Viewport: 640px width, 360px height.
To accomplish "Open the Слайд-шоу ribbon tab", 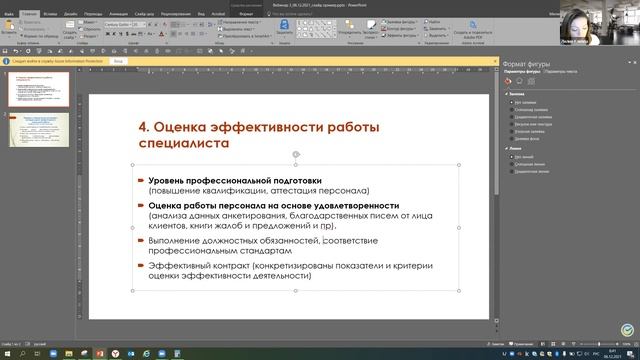I will pos(144,14).
